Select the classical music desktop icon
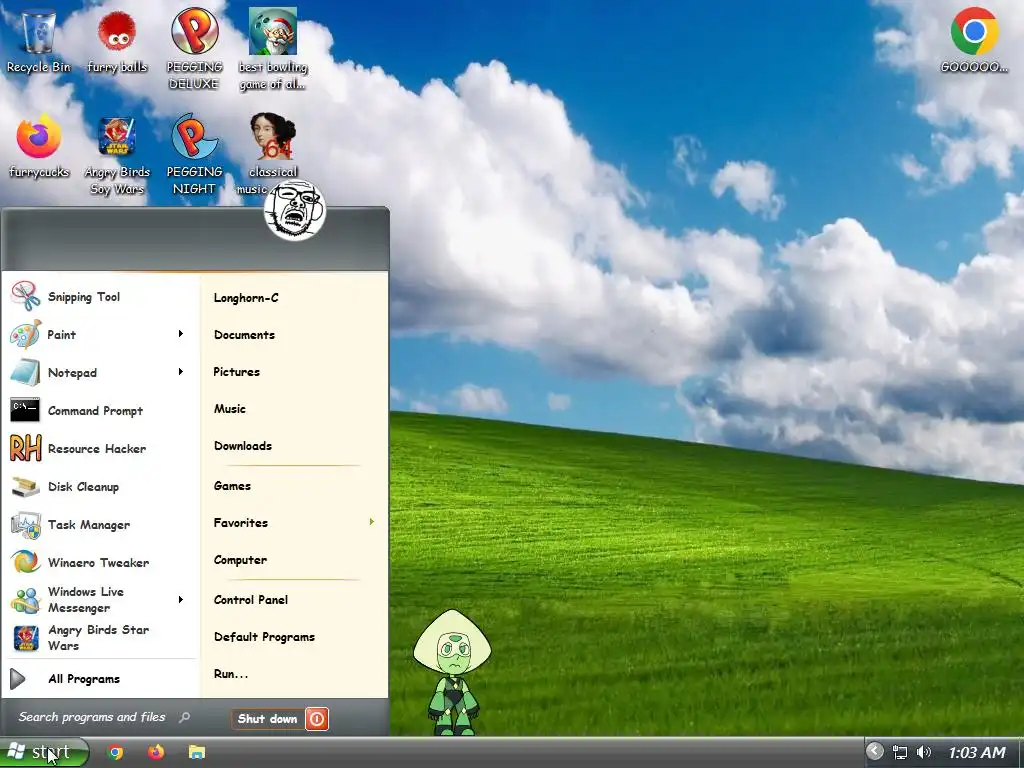Screen dimensions: 1024x768 tap(273, 155)
